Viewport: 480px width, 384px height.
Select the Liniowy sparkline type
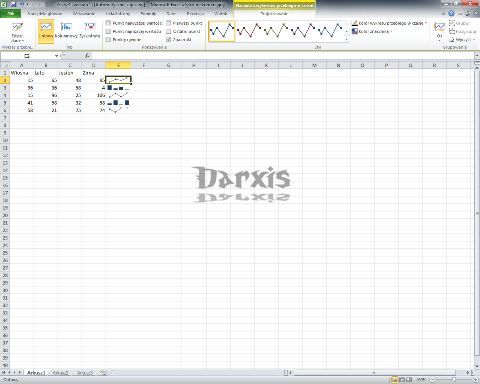[46, 31]
